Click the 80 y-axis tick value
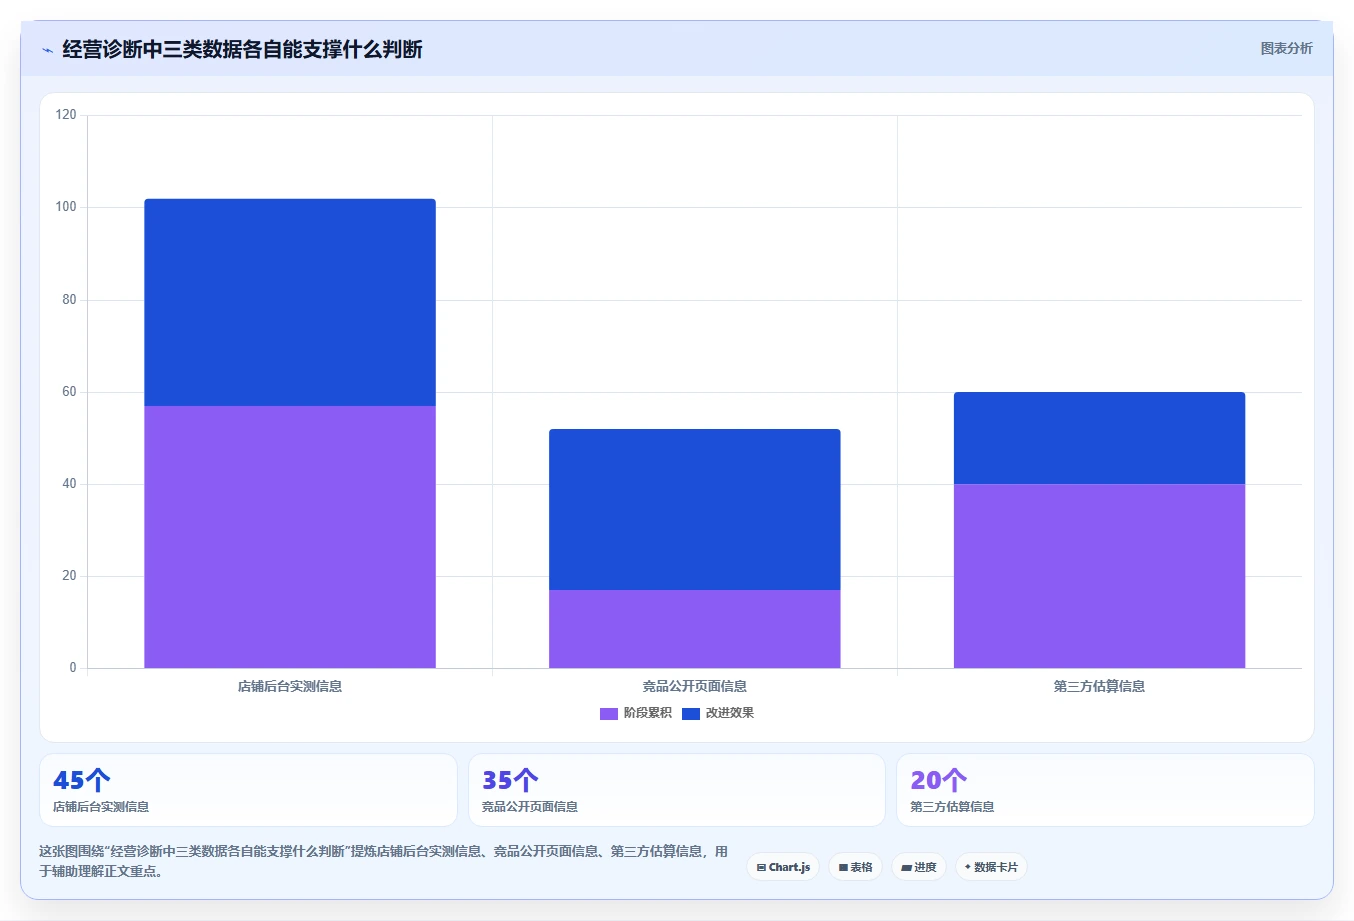The height and width of the screenshot is (921, 1354). coord(69,300)
